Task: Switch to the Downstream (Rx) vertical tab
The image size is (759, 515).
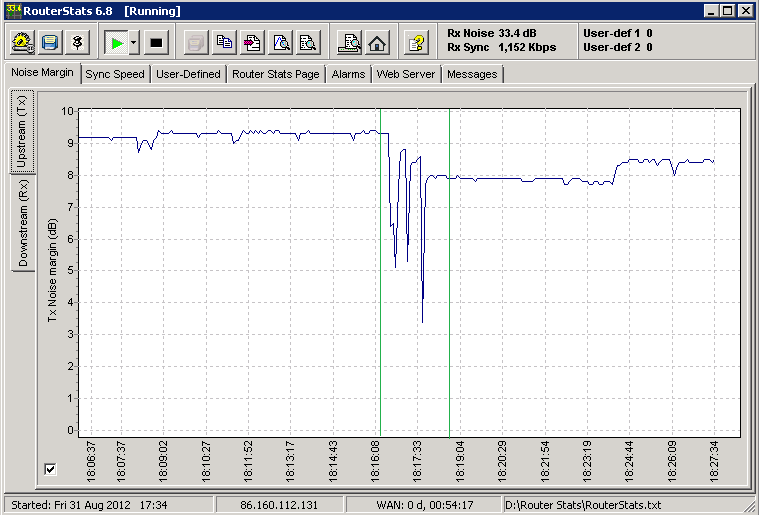Action: tap(23, 223)
